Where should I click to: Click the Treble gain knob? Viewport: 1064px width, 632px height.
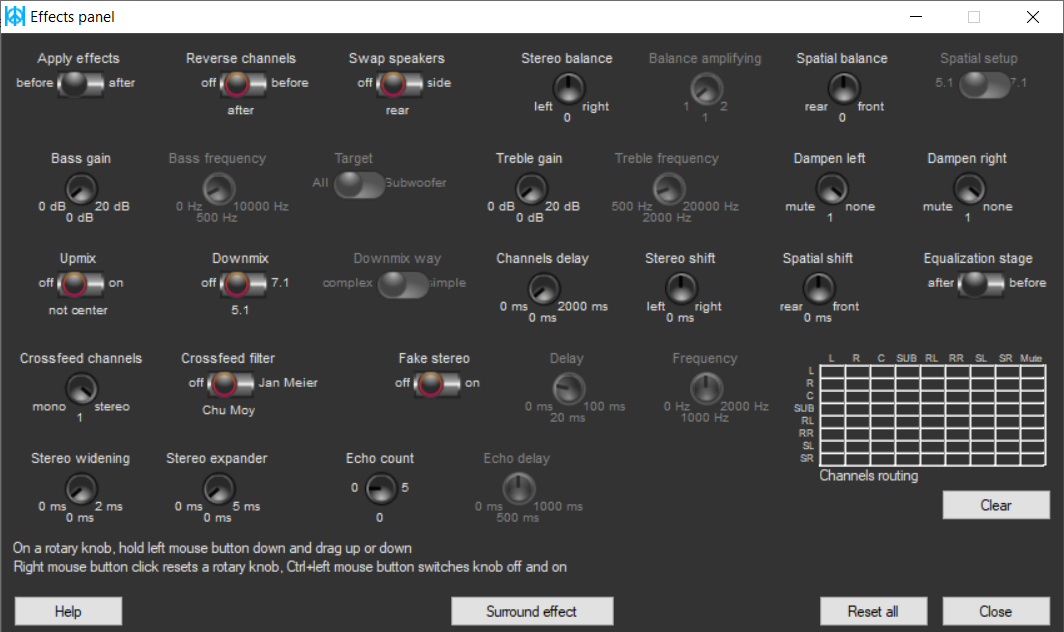pos(531,188)
